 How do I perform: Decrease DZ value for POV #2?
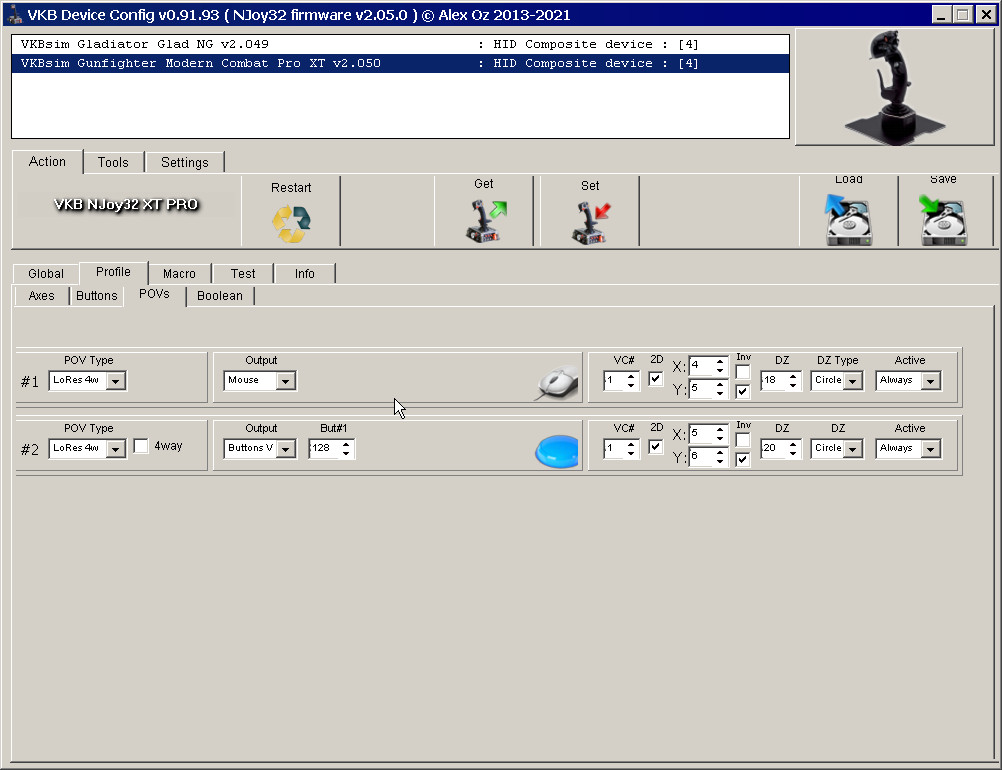(793, 454)
